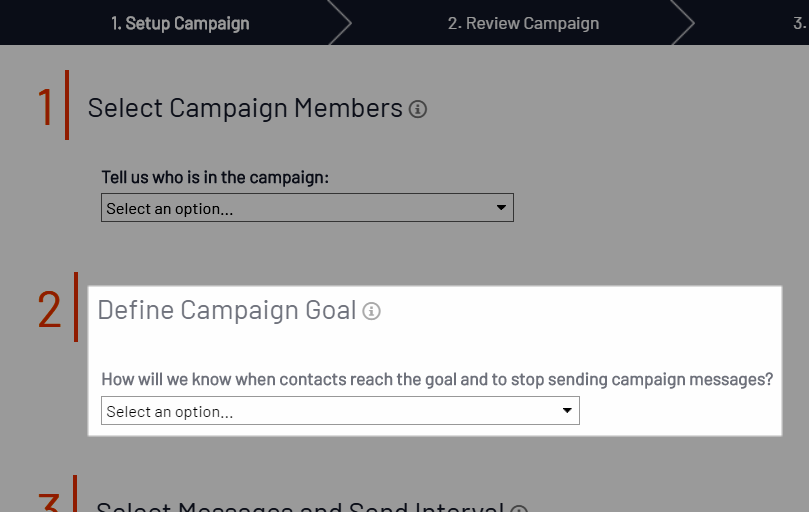
Task: Click the Select Messages and Send Interval heading
Action: (x=300, y=507)
